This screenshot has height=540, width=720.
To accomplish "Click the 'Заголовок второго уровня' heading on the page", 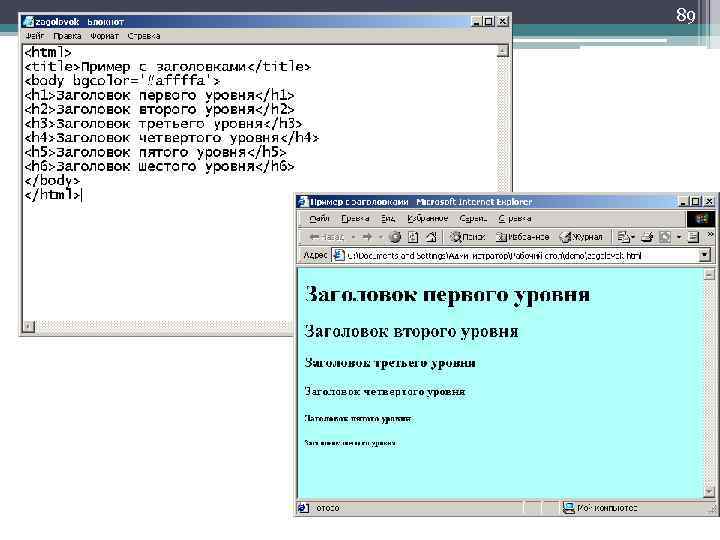I will coord(411,331).
